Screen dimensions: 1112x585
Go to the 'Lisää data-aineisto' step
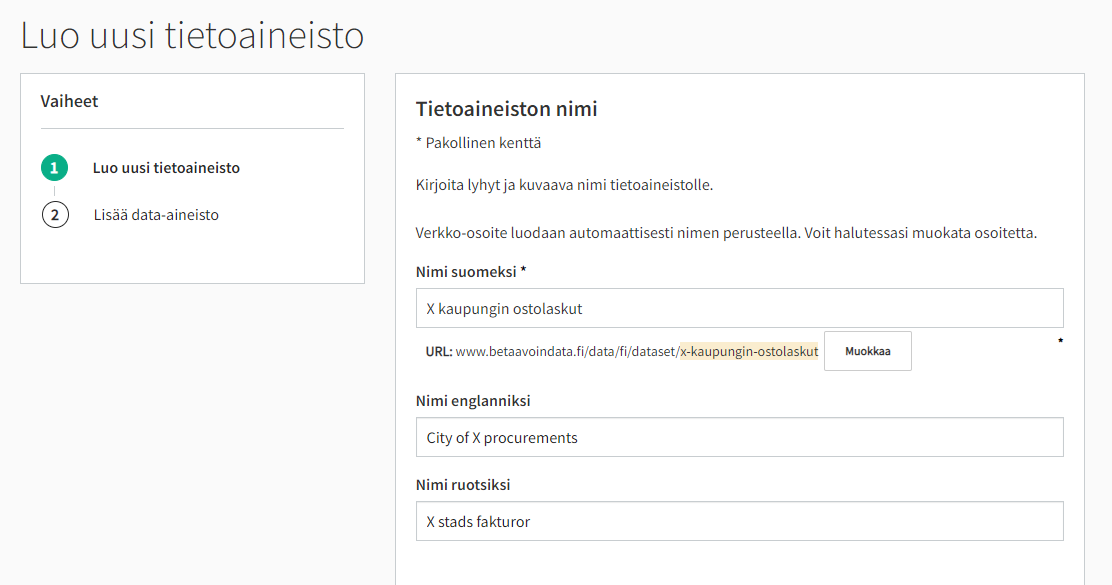click(x=155, y=215)
